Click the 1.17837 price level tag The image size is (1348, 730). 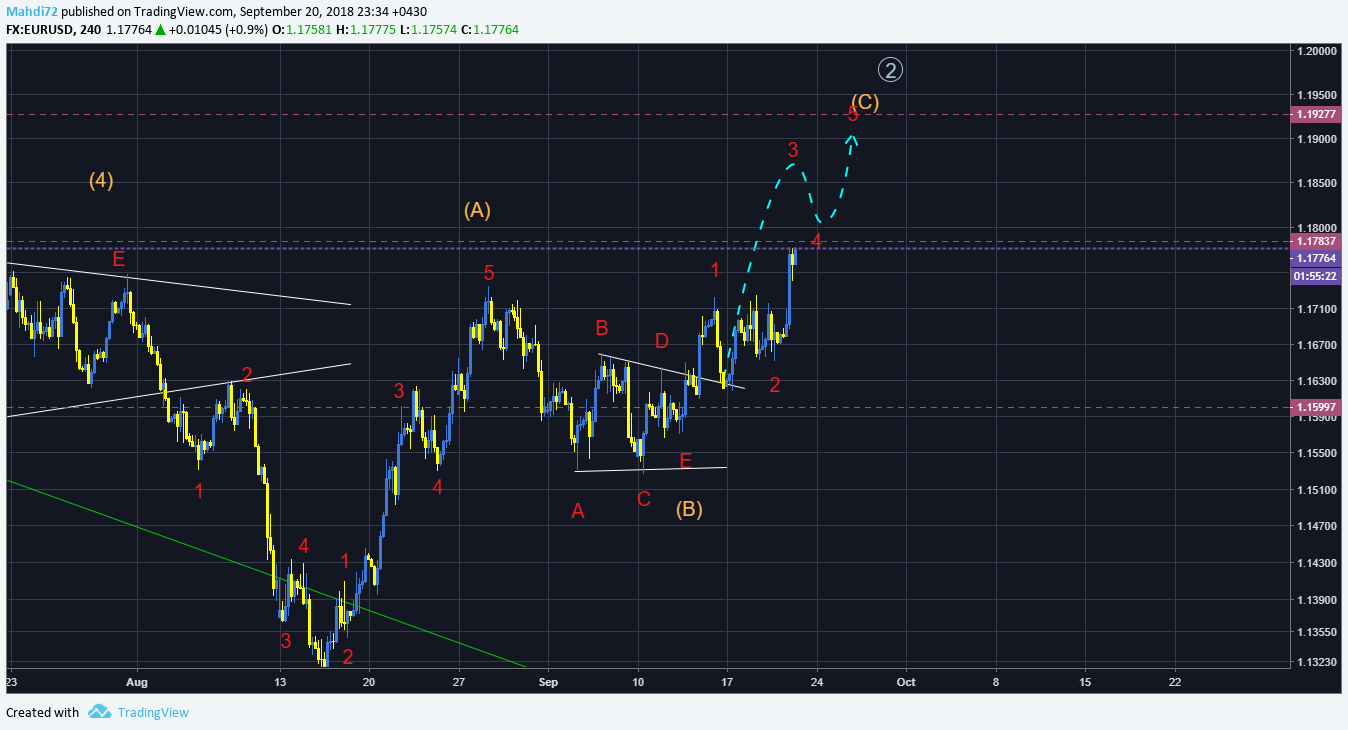coord(1316,241)
